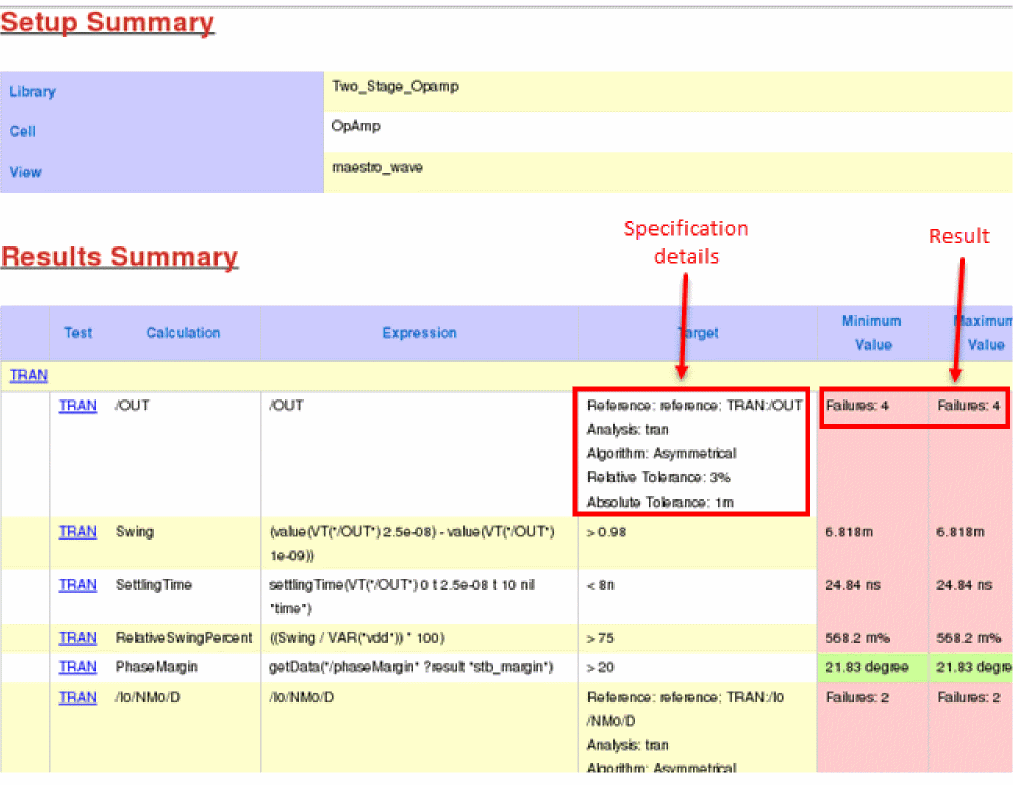Screen dimensions: 1013x785
Task: Click the TRAN link in the /Io/NM0/D row
Action: [77, 697]
